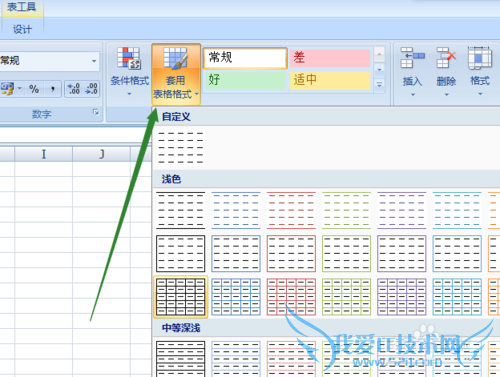Select green light table style in first 浅色 row
Screen dimensions: 500x377
point(346,210)
